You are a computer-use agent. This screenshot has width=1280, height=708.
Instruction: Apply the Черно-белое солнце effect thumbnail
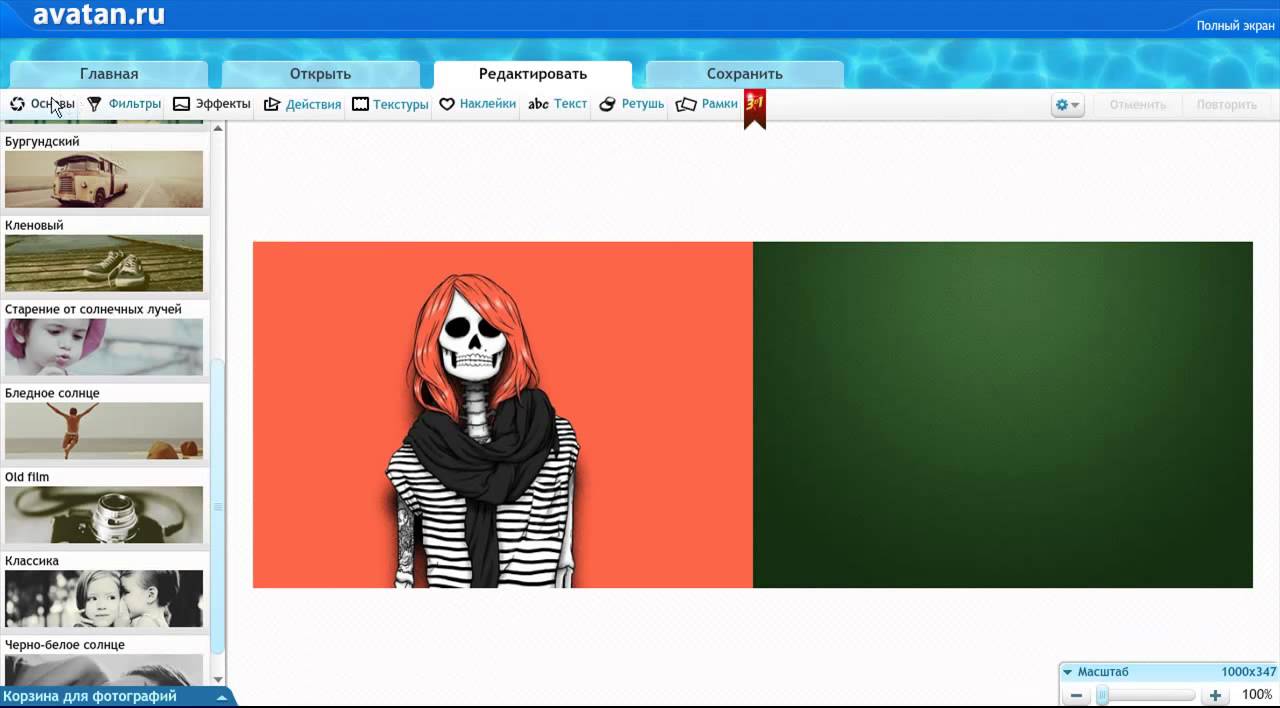(x=104, y=669)
